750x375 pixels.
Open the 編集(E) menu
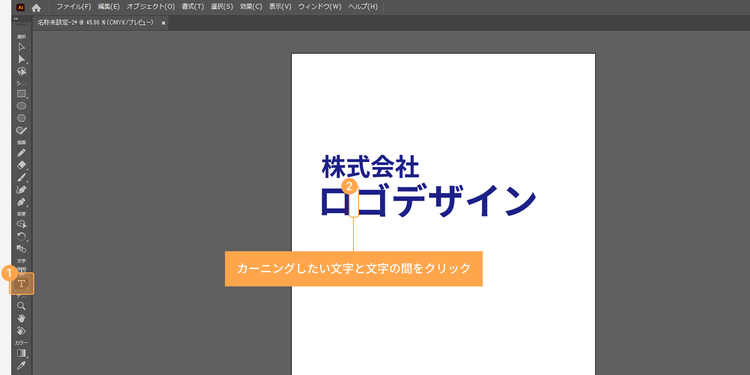coord(109,7)
